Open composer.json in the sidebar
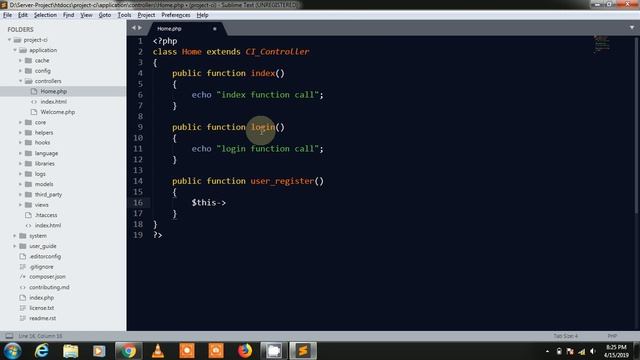 [47, 277]
